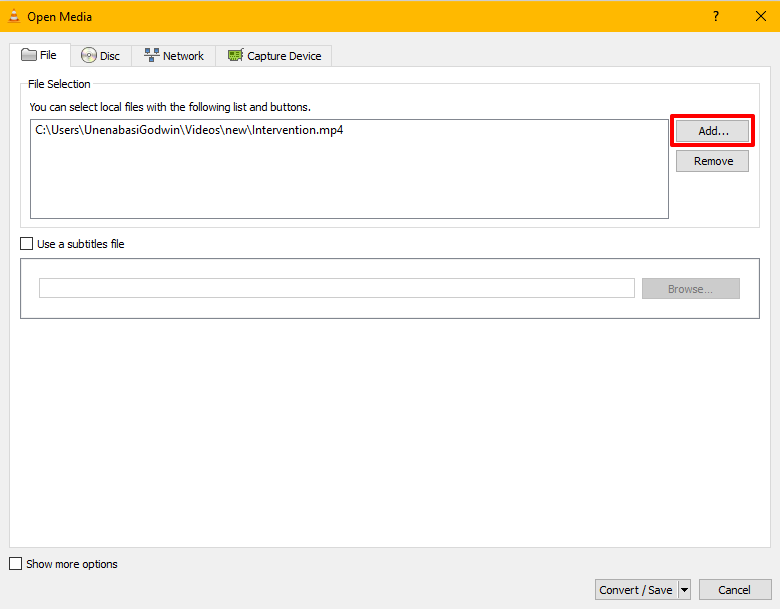Close the Open Media dialog
Image resolution: width=780 pixels, height=609 pixels.
[761, 16]
